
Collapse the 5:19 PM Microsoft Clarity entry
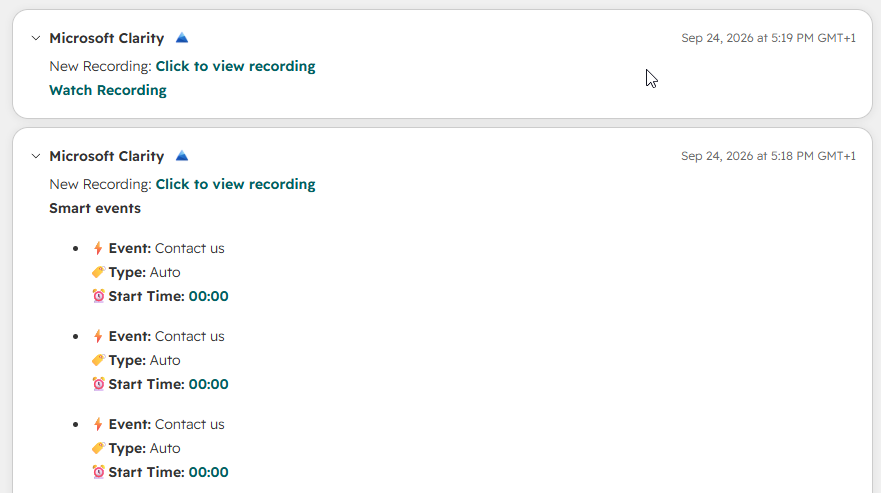pos(36,38)
